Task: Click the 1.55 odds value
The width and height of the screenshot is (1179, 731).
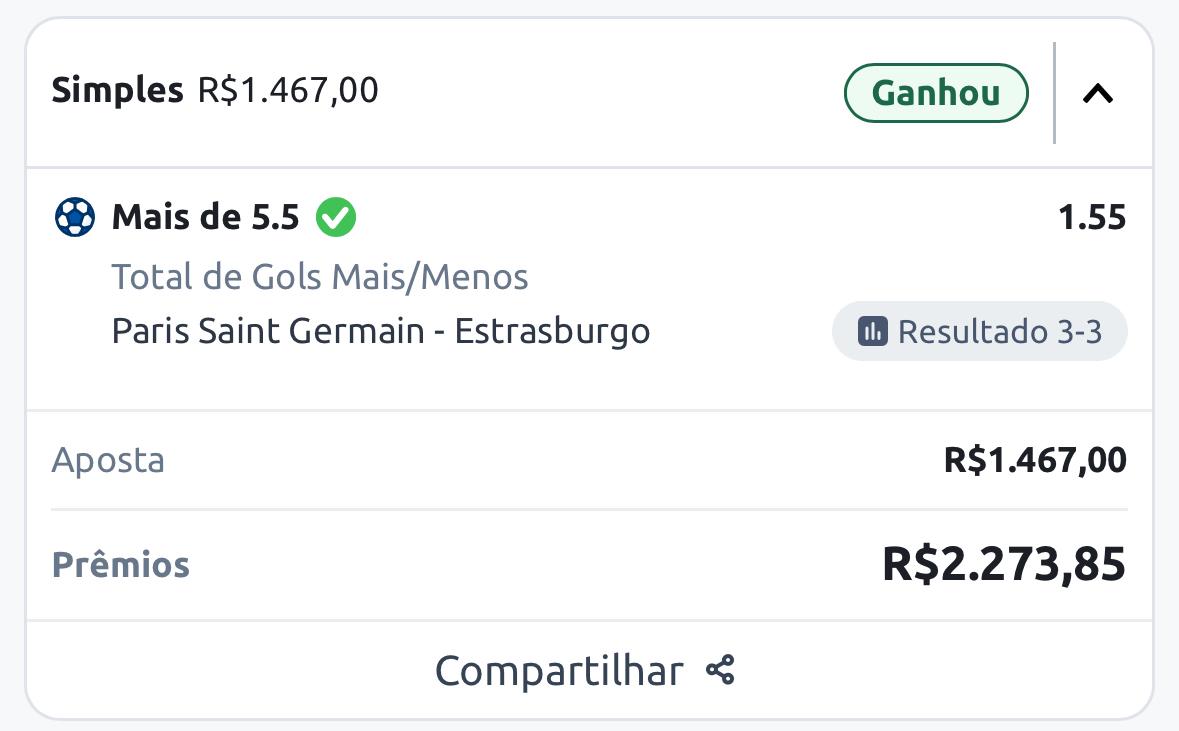Action: coord(1092,217)
